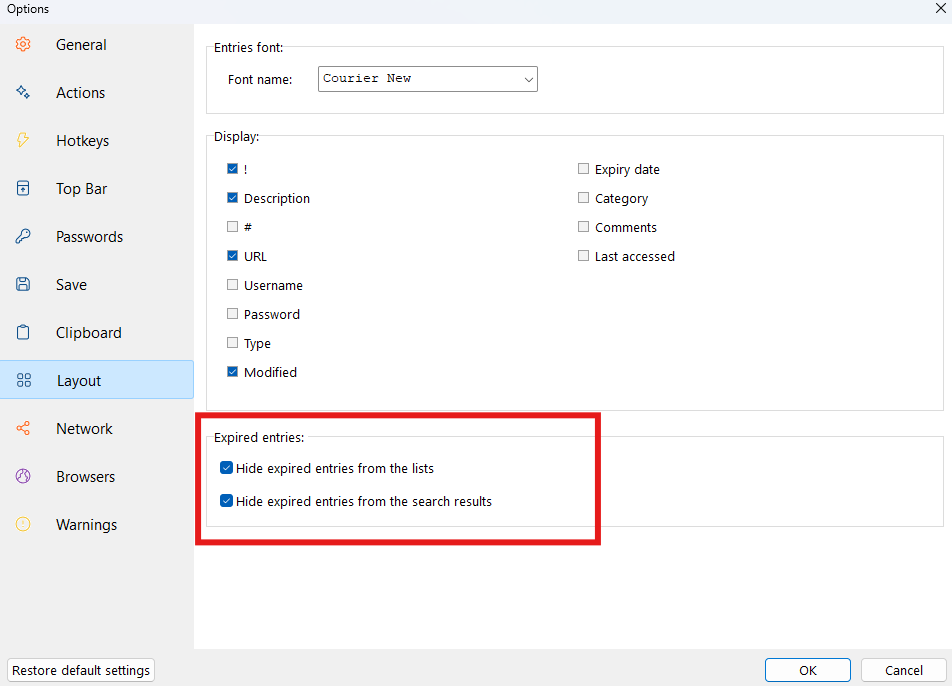Click the Cancel button
952x686 pixels.
pyautogui.click(x=903, y=670)
